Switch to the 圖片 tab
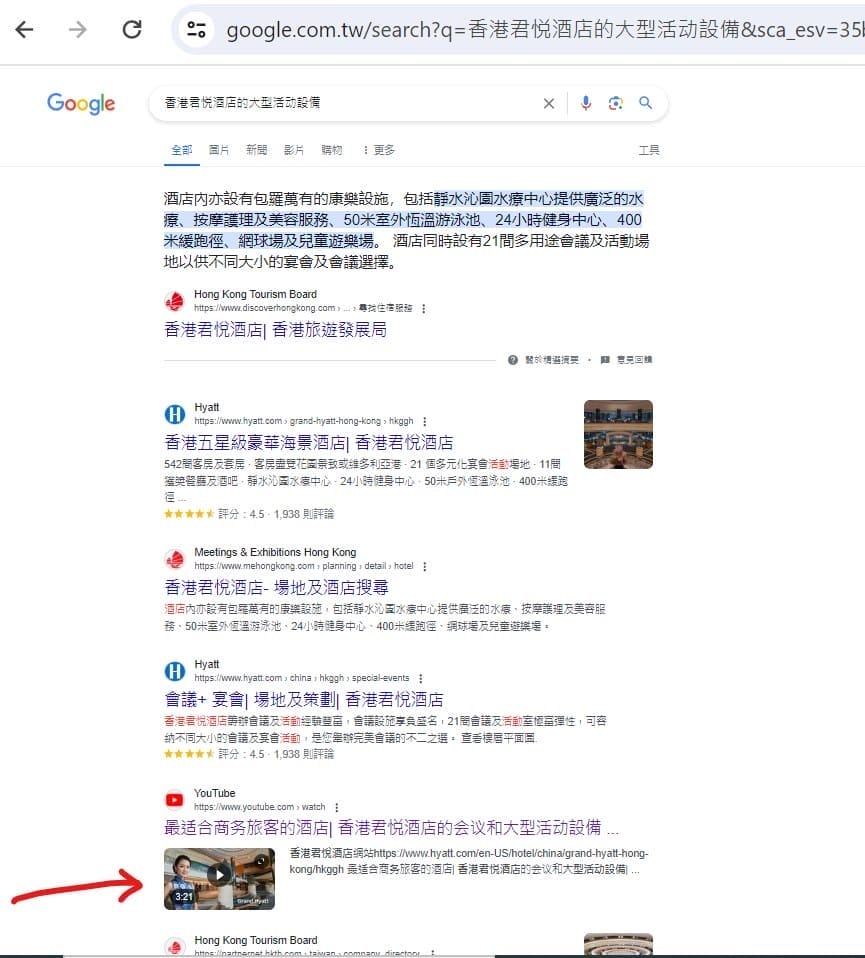The width and height of the screenshot is (865, 958). [x=219, y=150]
